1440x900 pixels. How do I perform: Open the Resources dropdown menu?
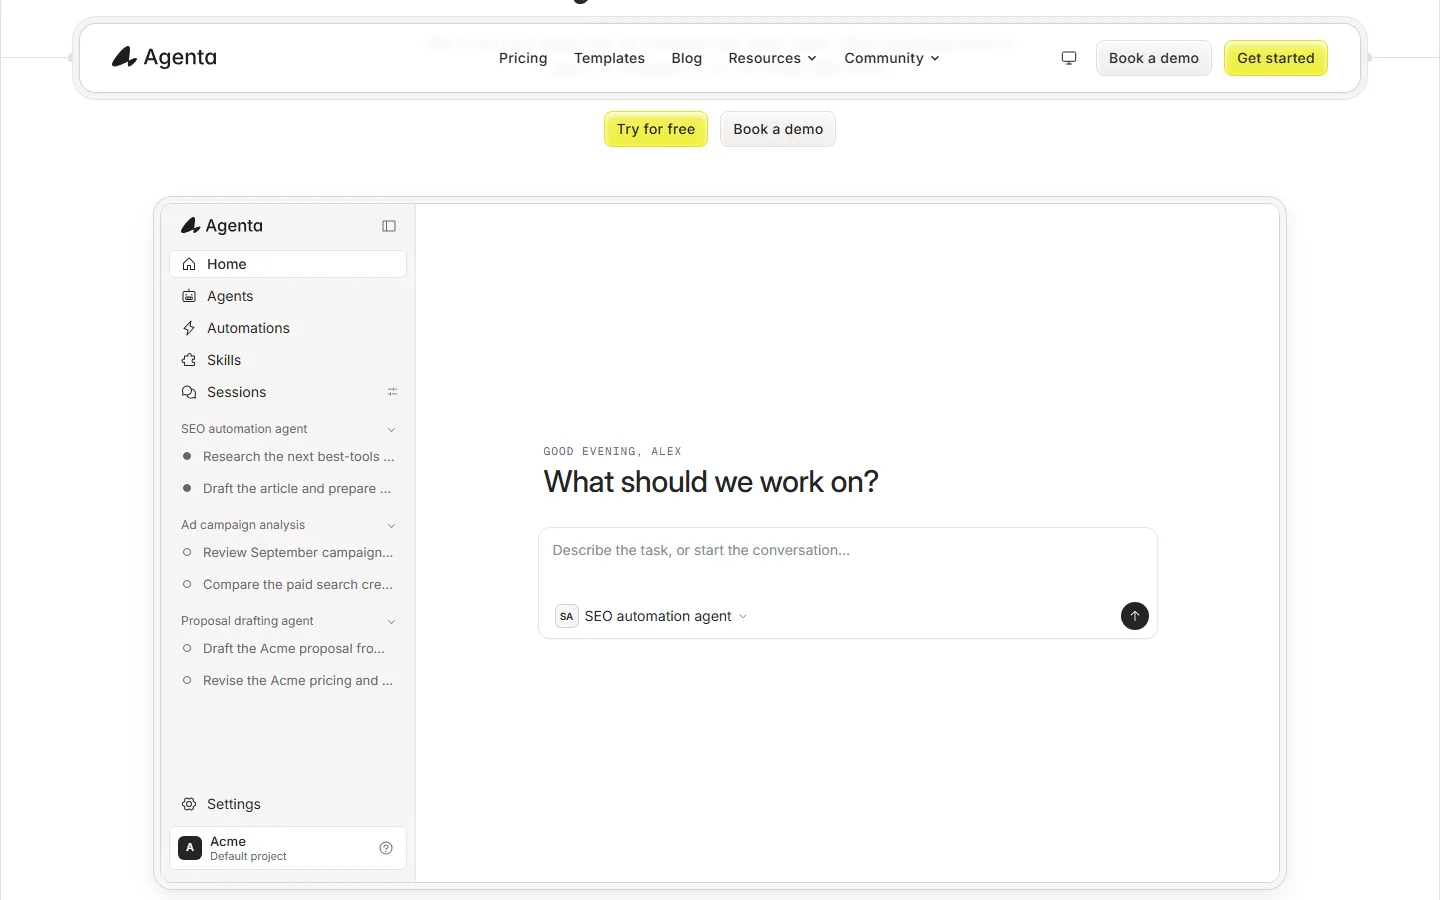[x=772, y=58]
